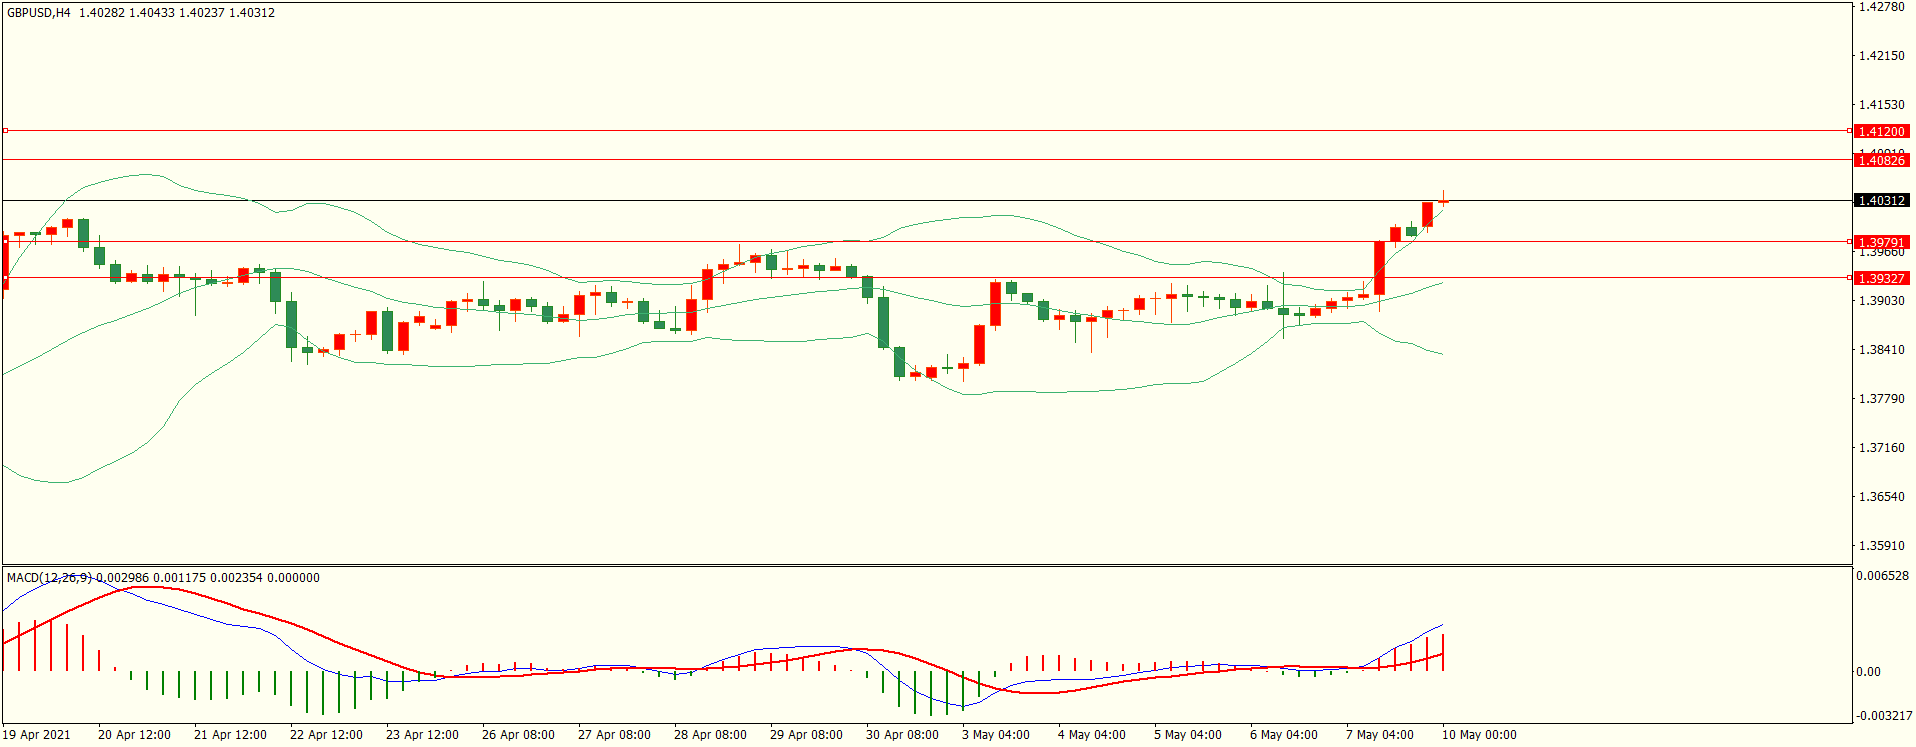Click the -0.003217 MACD scale value
Screen dimensions: 1916x747
(x=1883, y=715)
